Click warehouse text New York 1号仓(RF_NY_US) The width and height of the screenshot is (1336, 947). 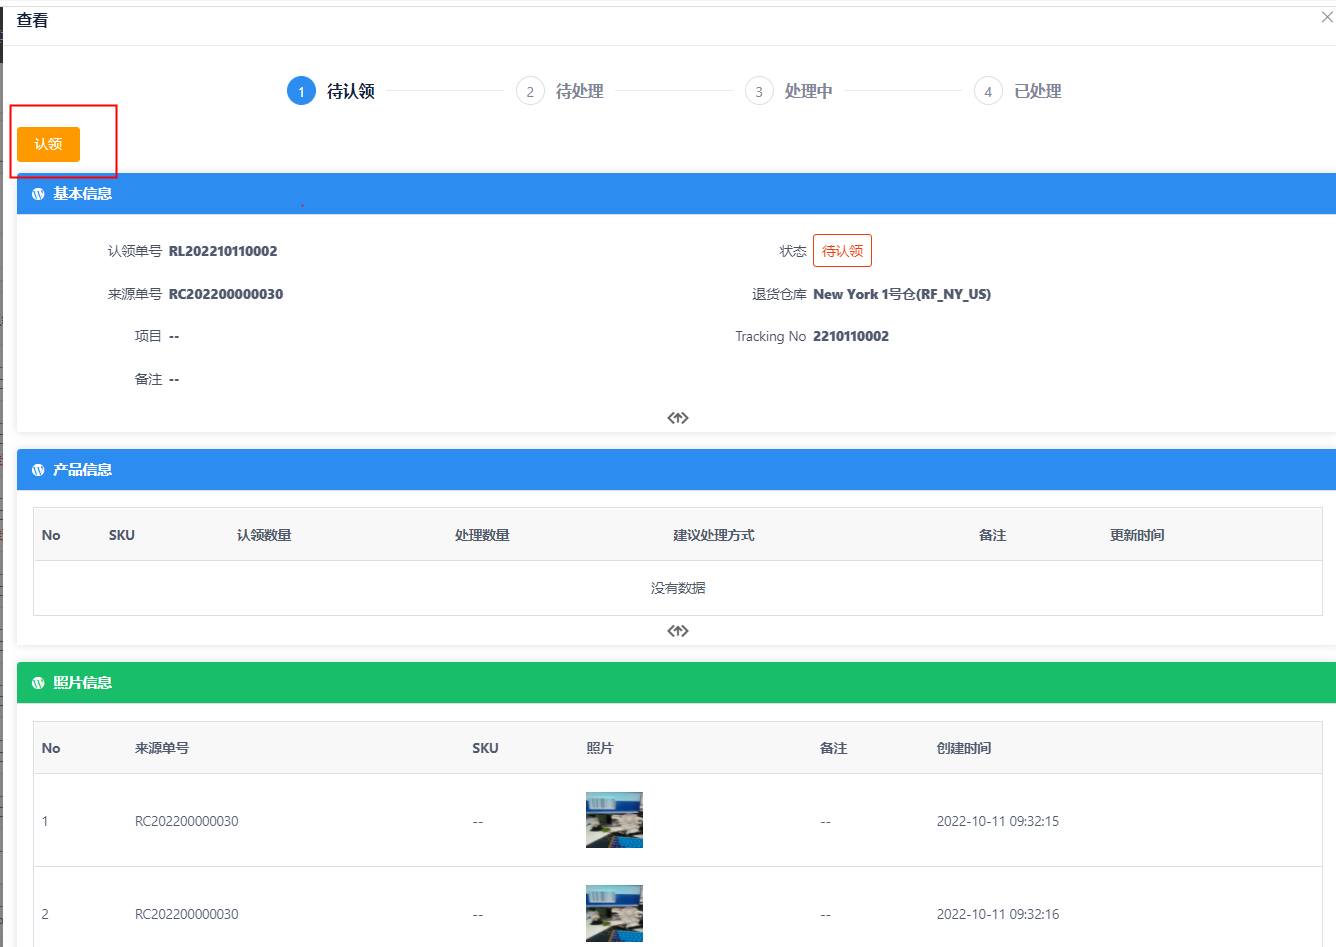pos(902,294)
